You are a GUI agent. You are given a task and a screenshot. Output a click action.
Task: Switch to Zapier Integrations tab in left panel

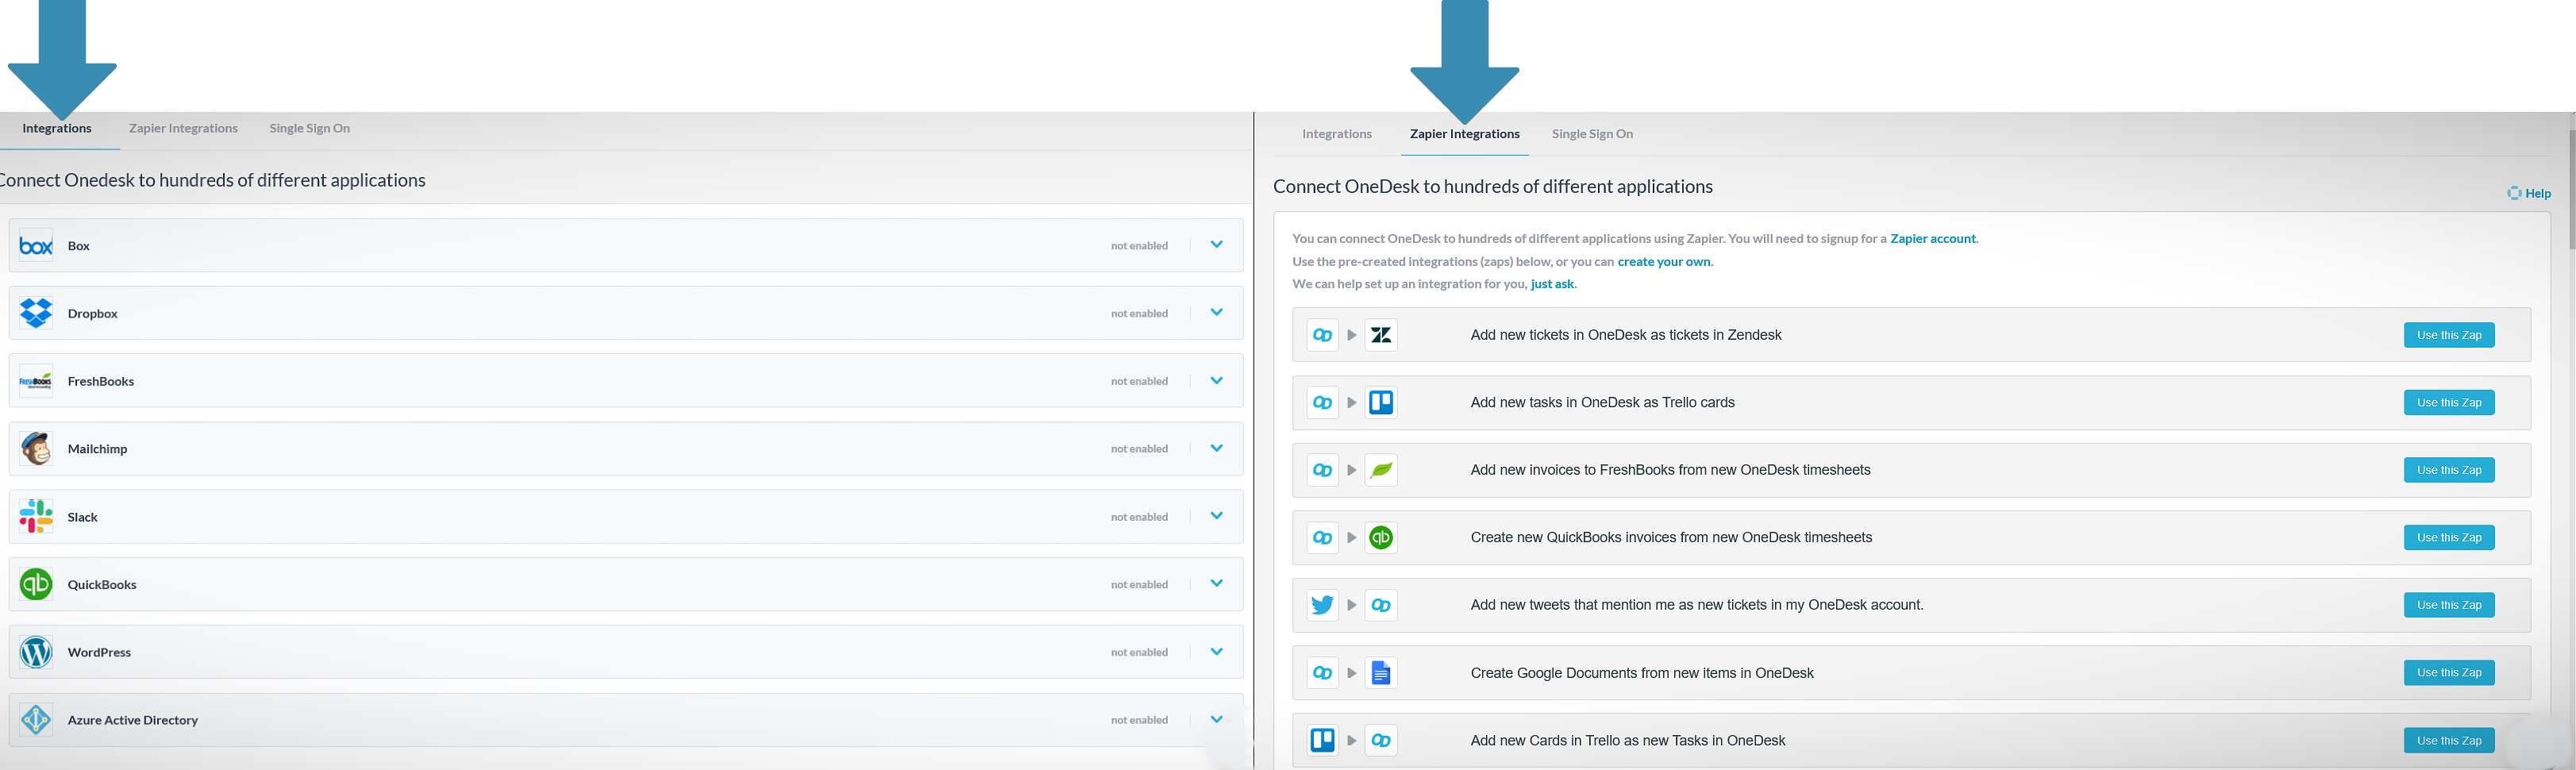tap(183, 128)
